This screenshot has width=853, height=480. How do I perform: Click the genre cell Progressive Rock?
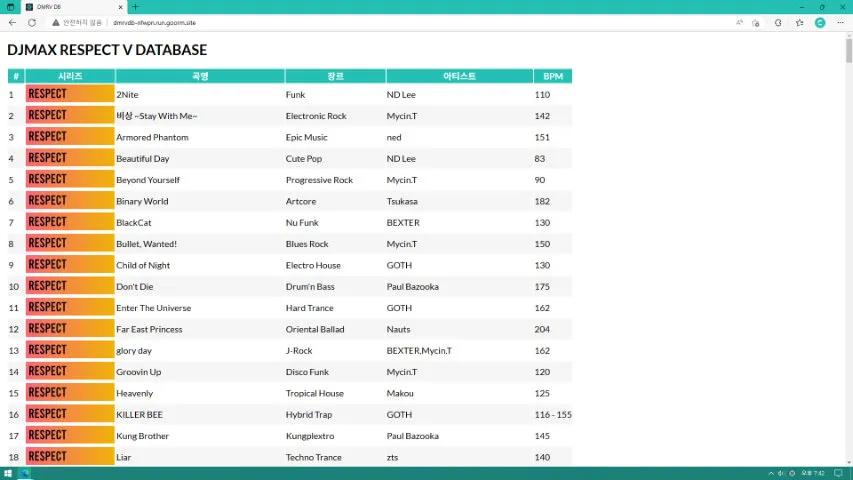click(319, 180)
